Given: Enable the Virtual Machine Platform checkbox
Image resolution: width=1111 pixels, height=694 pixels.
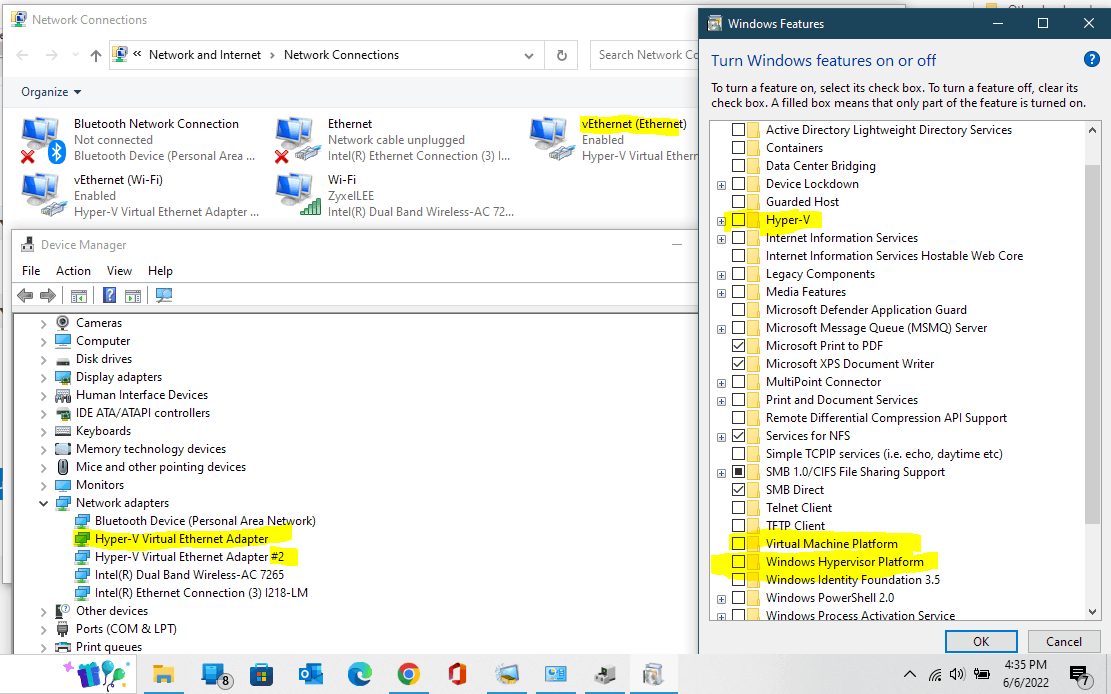Looking at the screenshot, I should (738, 544).
